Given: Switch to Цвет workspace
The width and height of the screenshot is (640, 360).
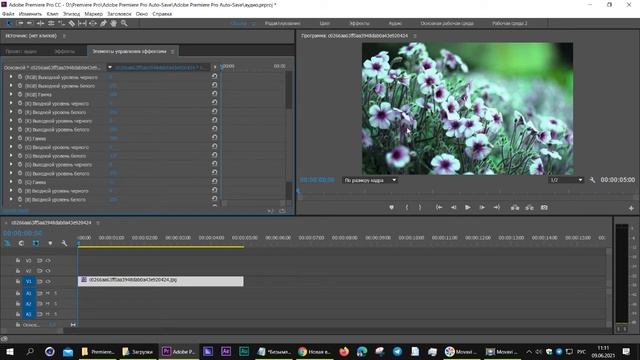Looking at the screenshot, I should [x=325, y=24].
